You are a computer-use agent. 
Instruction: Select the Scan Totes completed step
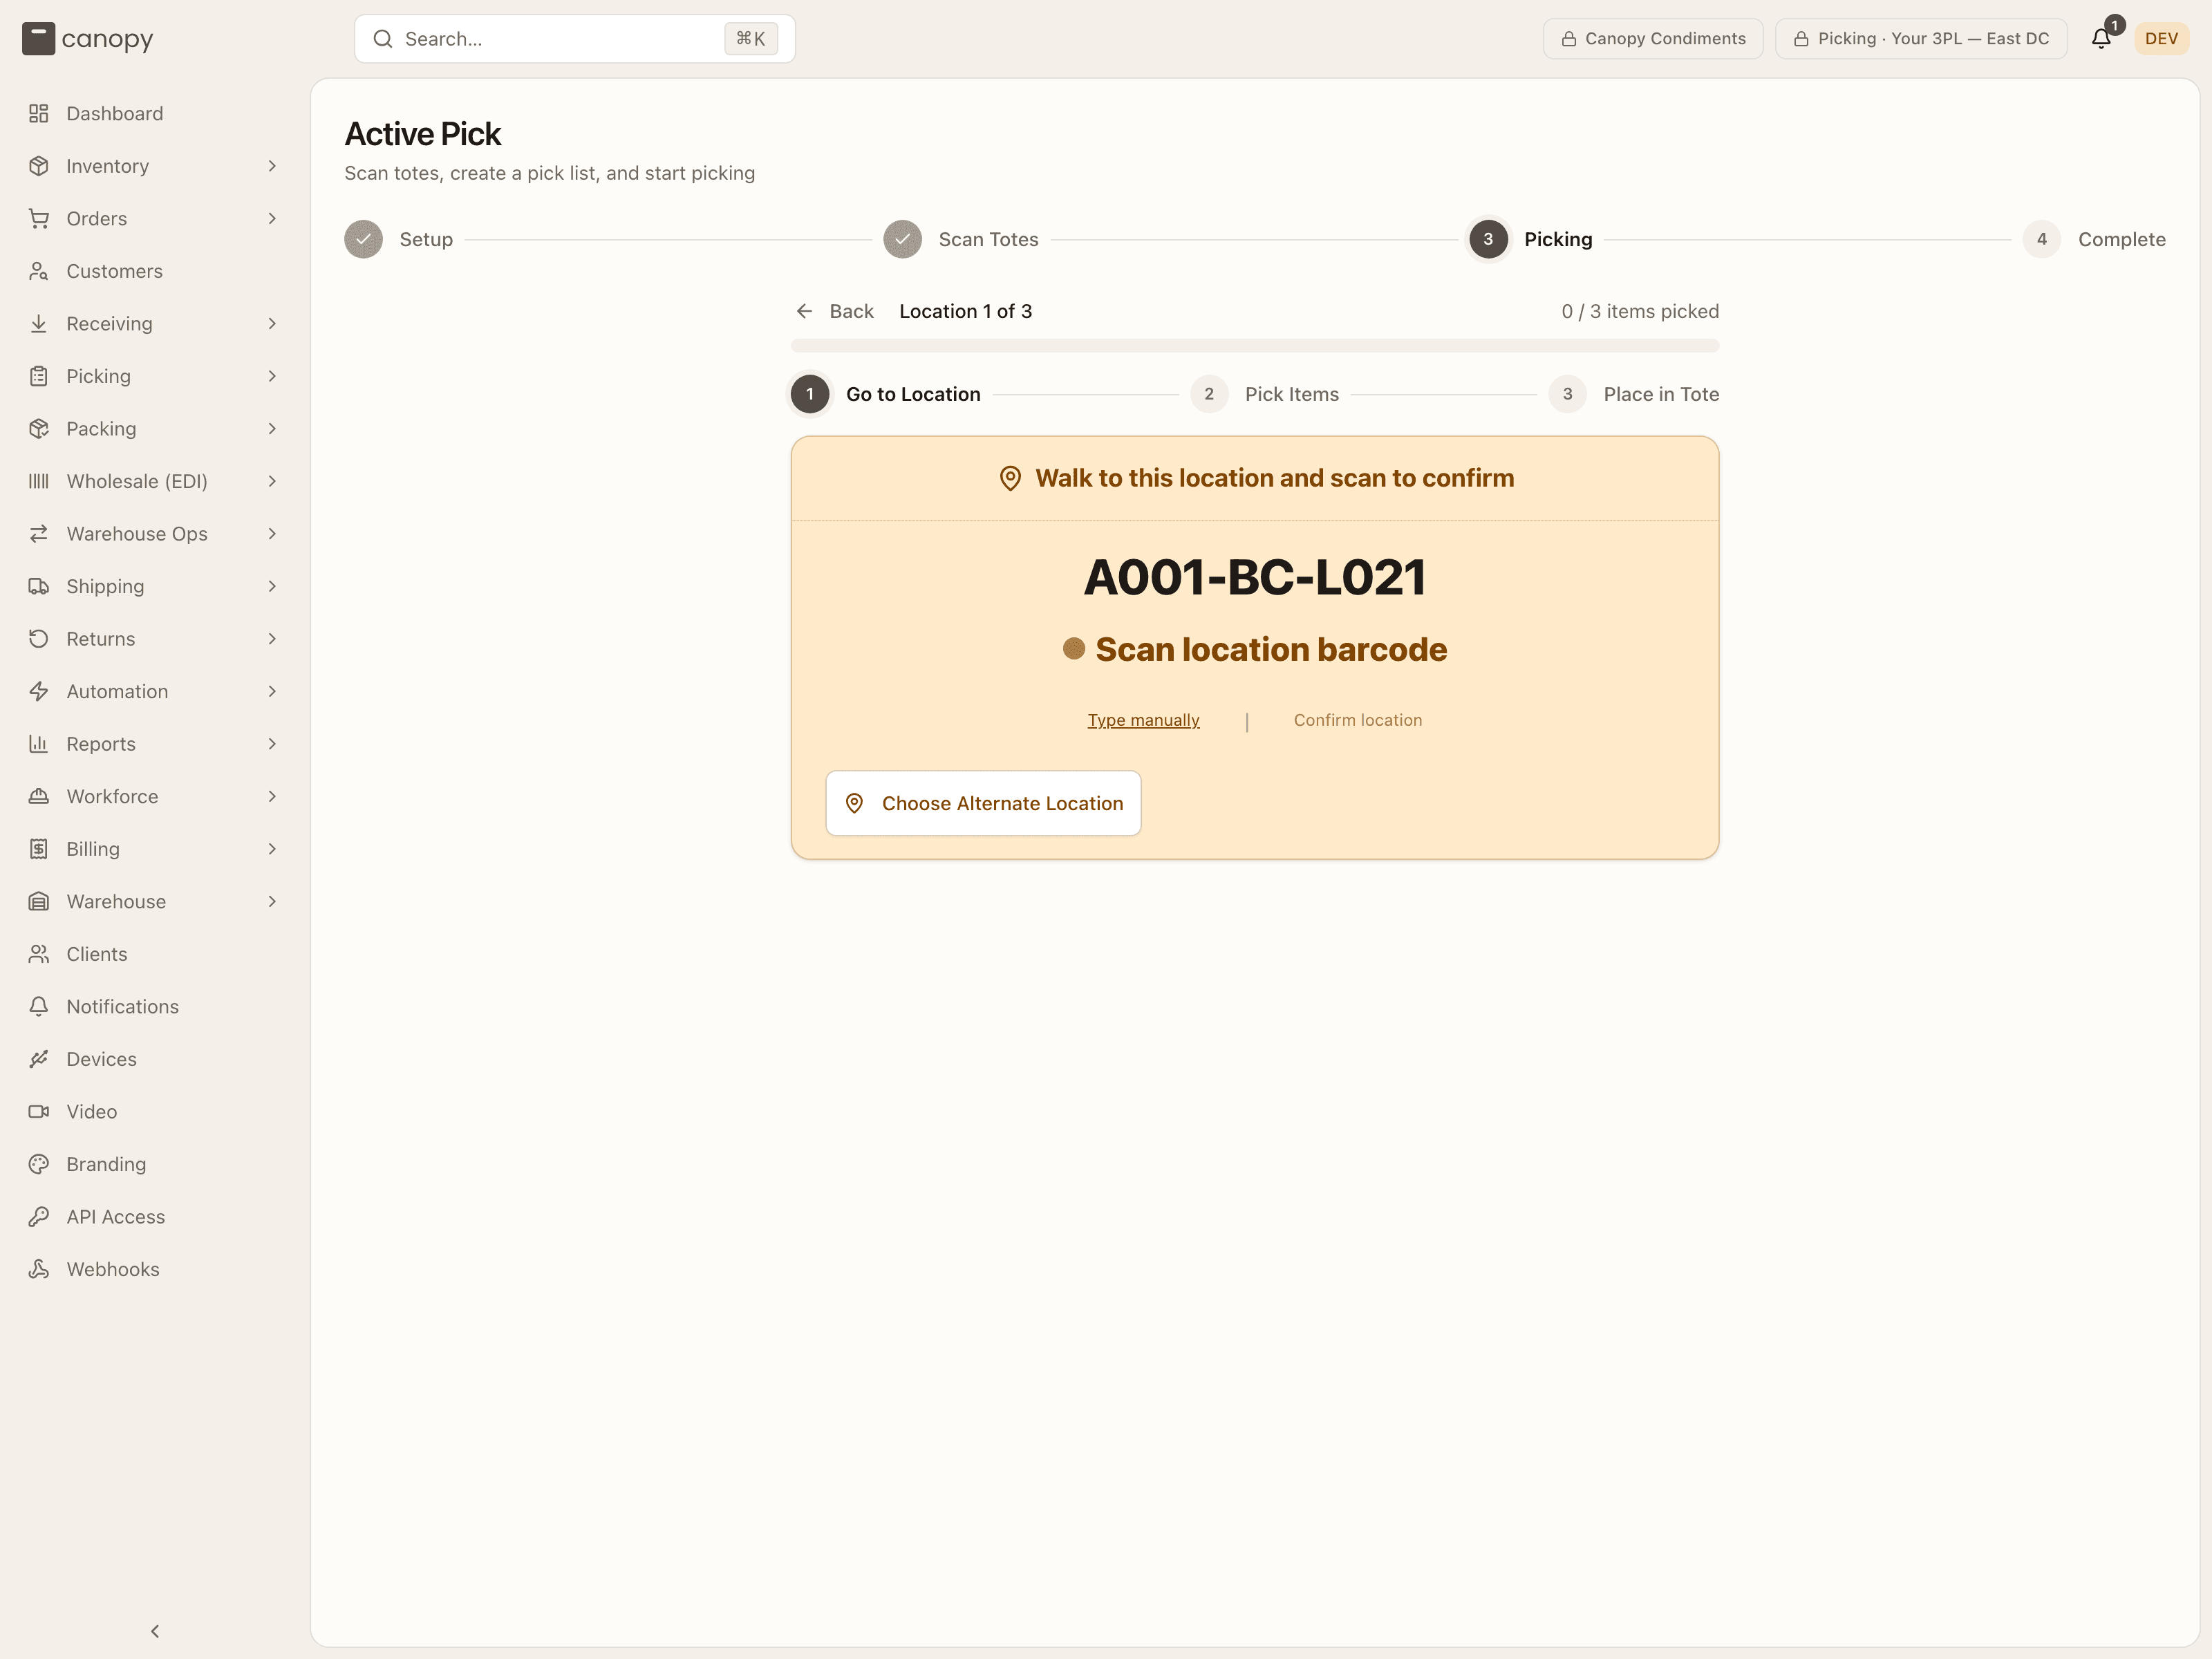(x=961, y=239)
